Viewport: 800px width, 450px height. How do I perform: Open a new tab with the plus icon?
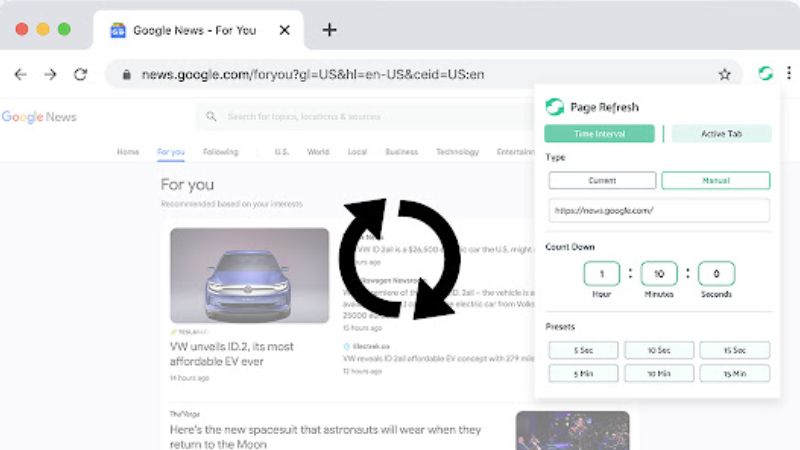pos(330,30)
